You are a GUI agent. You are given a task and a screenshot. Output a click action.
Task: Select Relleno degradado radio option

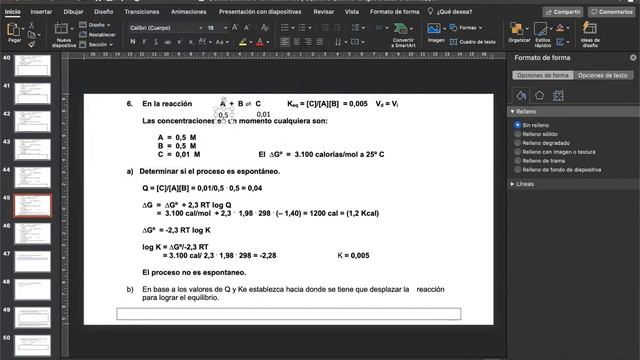coord(518,143)
